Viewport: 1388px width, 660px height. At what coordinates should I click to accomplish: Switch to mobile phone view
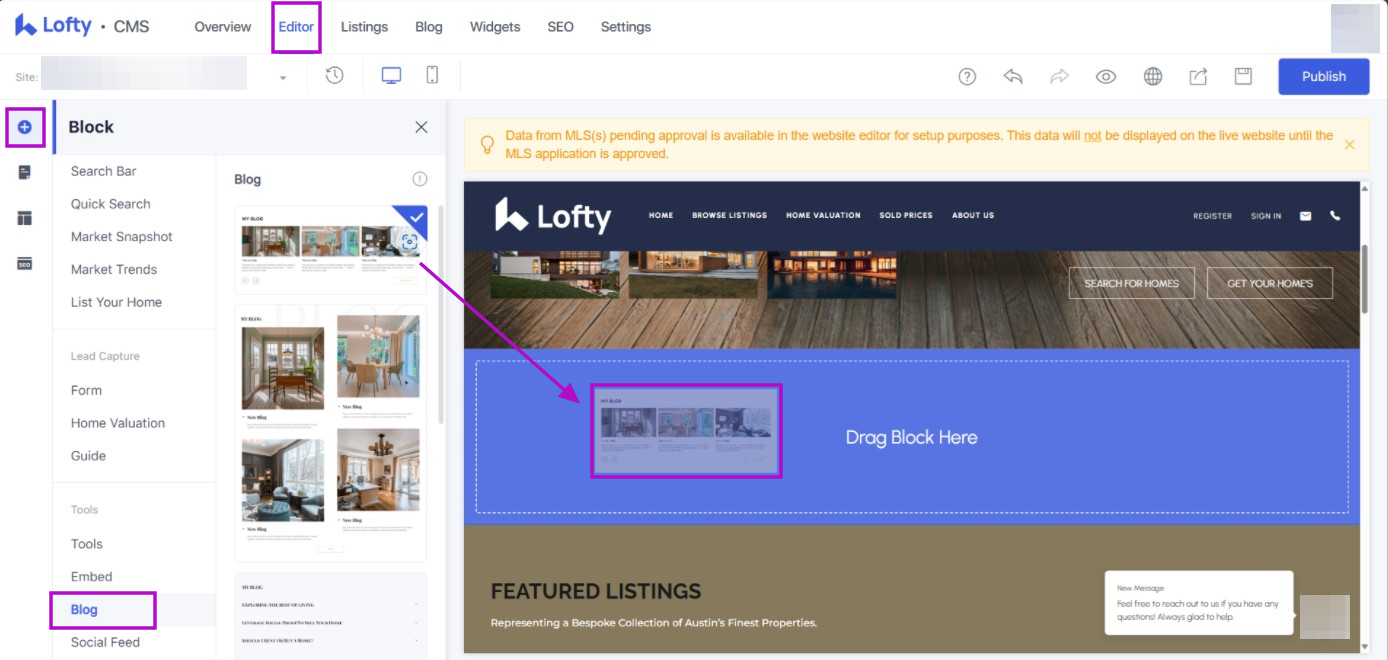(432, 76)
